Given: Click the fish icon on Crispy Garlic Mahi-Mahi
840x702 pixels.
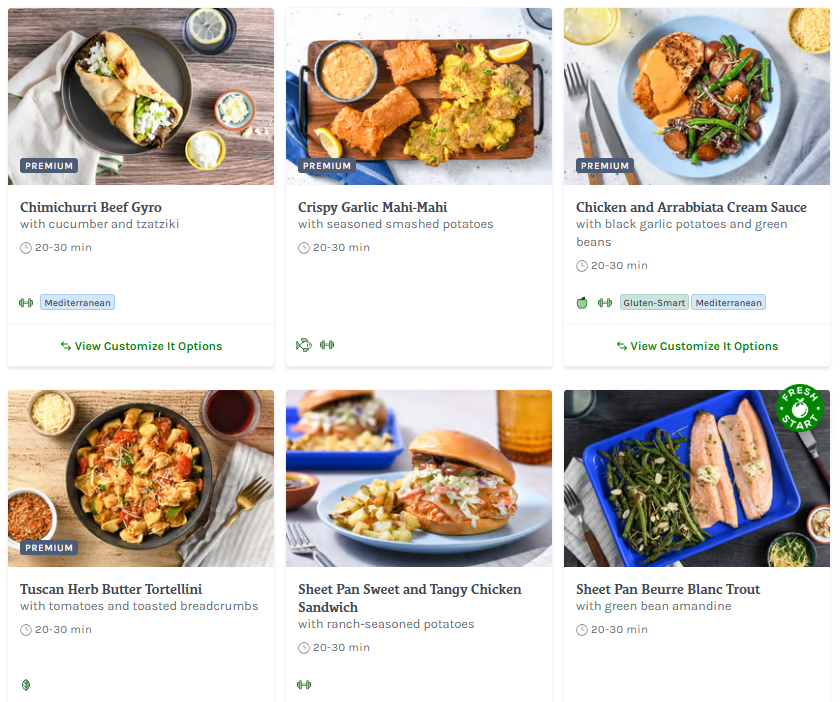Looking at the screenshot, I should pyautogui.click(x=304, y=345).
